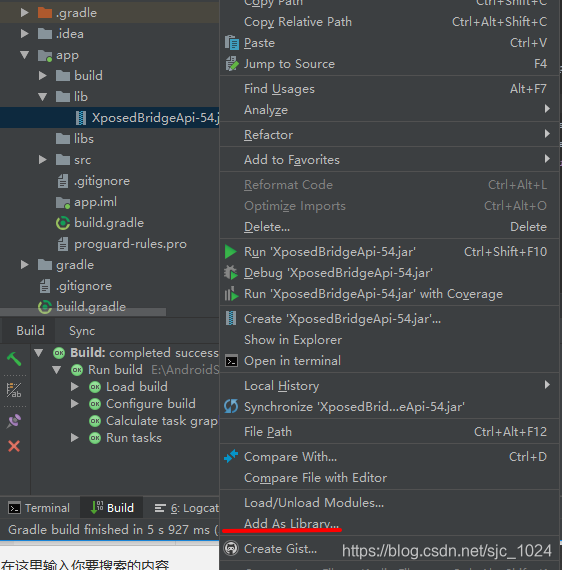Expand the Load build node
Screen dimensions: 562x570
75,387
